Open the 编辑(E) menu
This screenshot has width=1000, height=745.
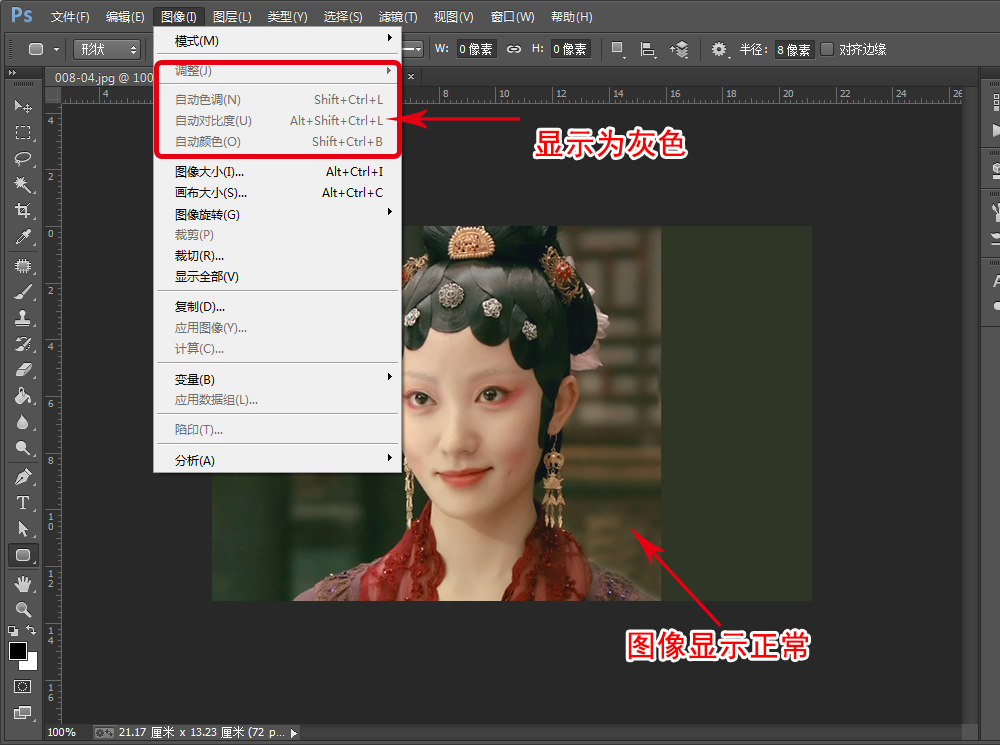(x=125, y=17)
